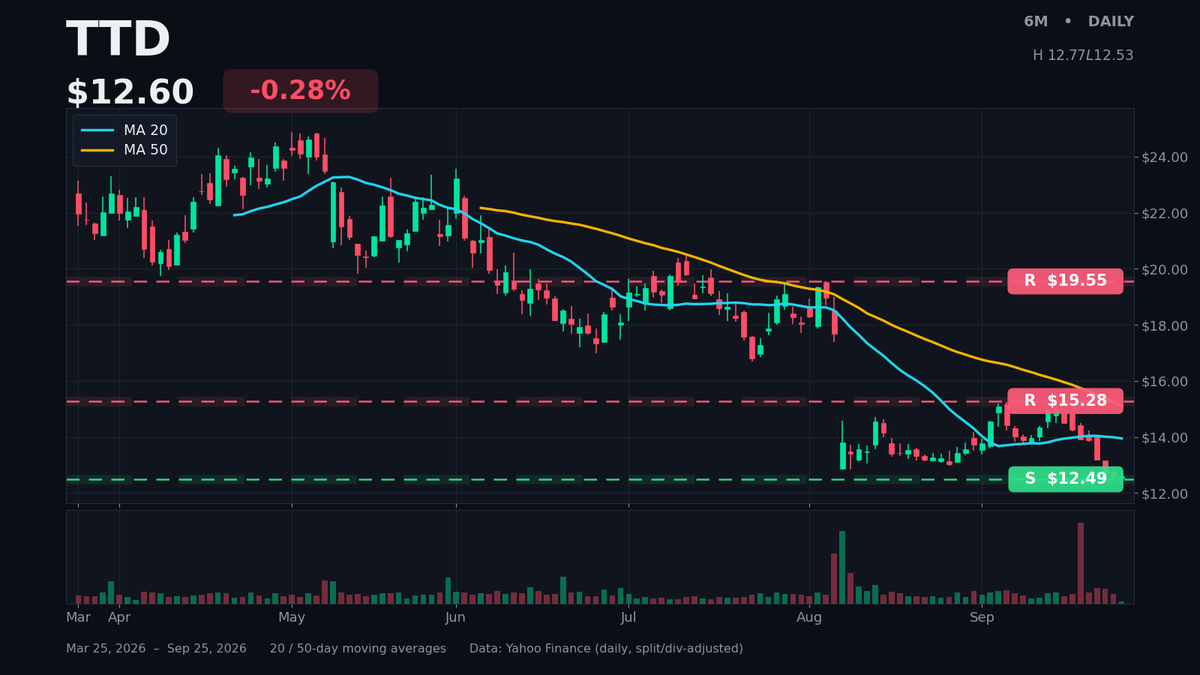Click the large red volume bar before the August peak
Image resolution: width=1200 pixels, height=675 pixels.
pos(834,579)
